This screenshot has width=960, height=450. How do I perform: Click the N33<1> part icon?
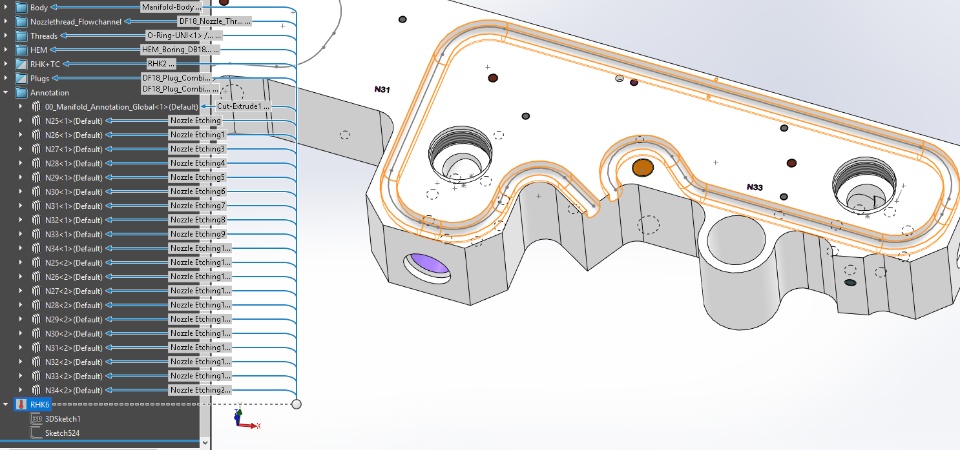pos(36,234)
